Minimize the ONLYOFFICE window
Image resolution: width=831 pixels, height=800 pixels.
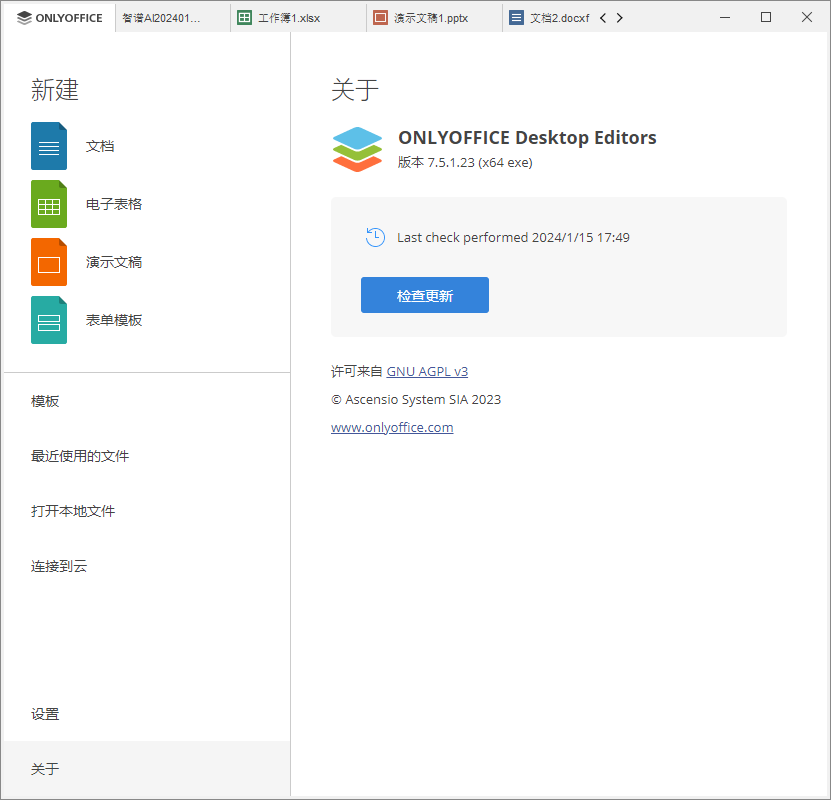725,17
